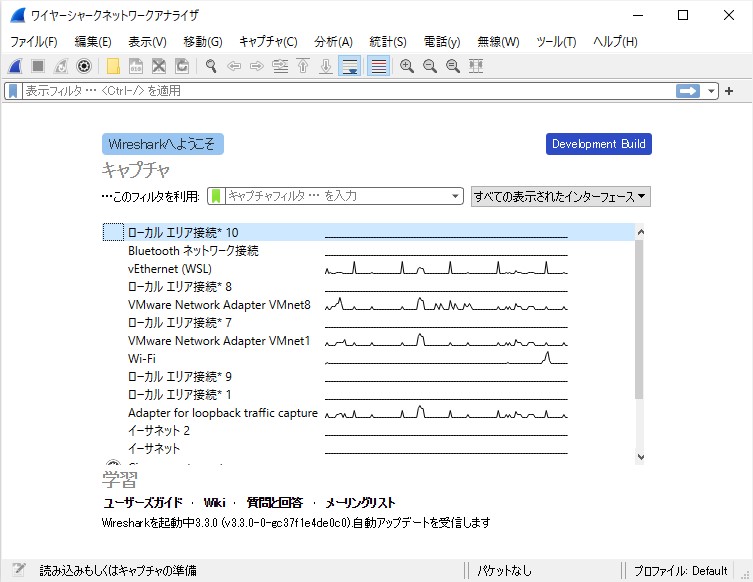
Task: Add a display filter button plus icon
Action: coord(729,91)
